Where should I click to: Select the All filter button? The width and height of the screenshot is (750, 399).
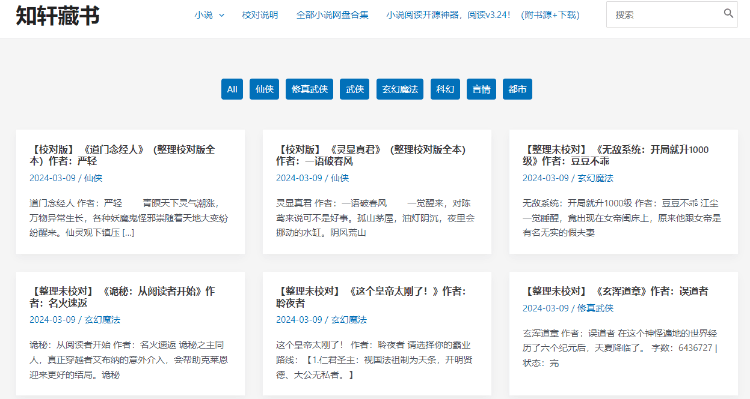[232, 89]
